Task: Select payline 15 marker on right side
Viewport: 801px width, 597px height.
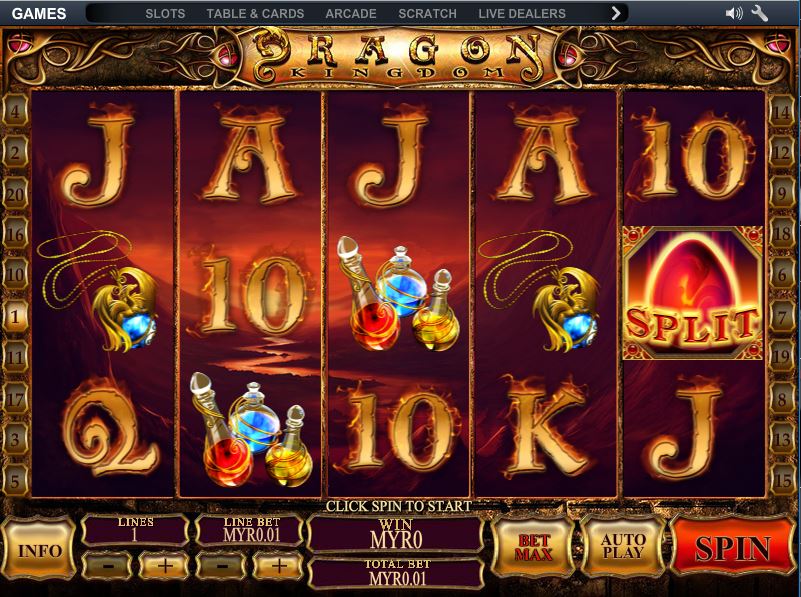Action: [x=782, y=480]
